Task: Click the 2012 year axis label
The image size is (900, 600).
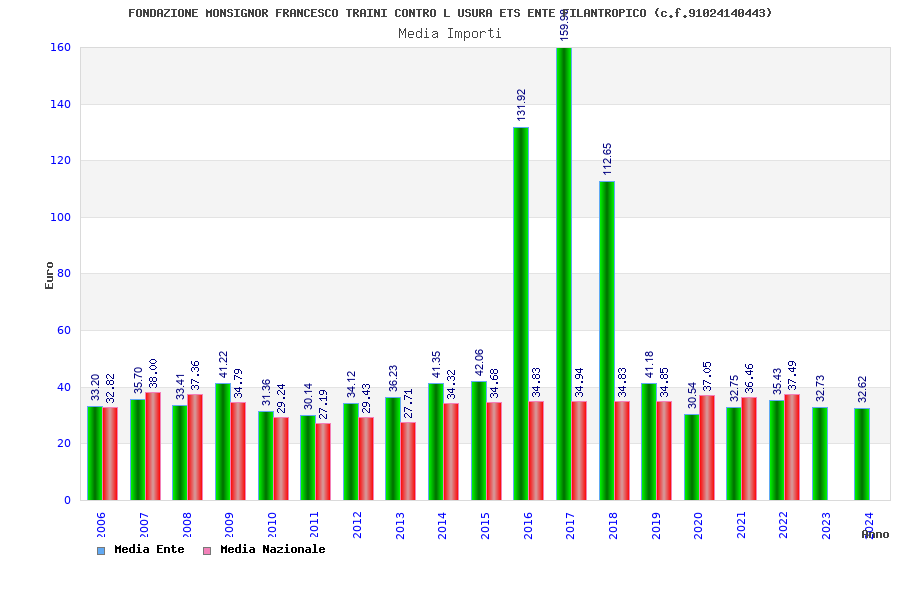Action: point(357,525)
